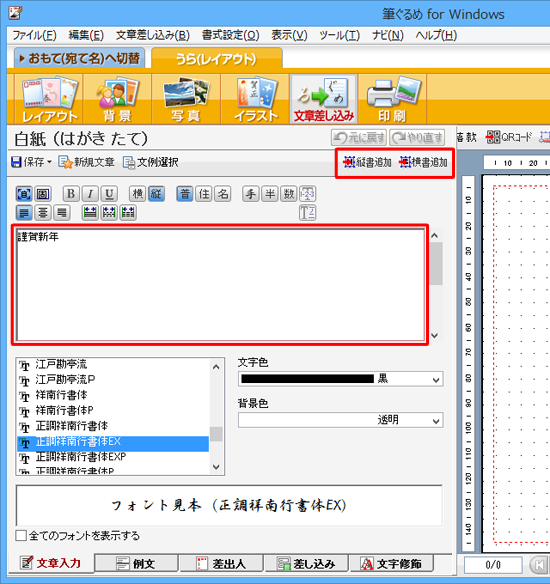Click the black 文字色 color swatch

click(308, 379)
